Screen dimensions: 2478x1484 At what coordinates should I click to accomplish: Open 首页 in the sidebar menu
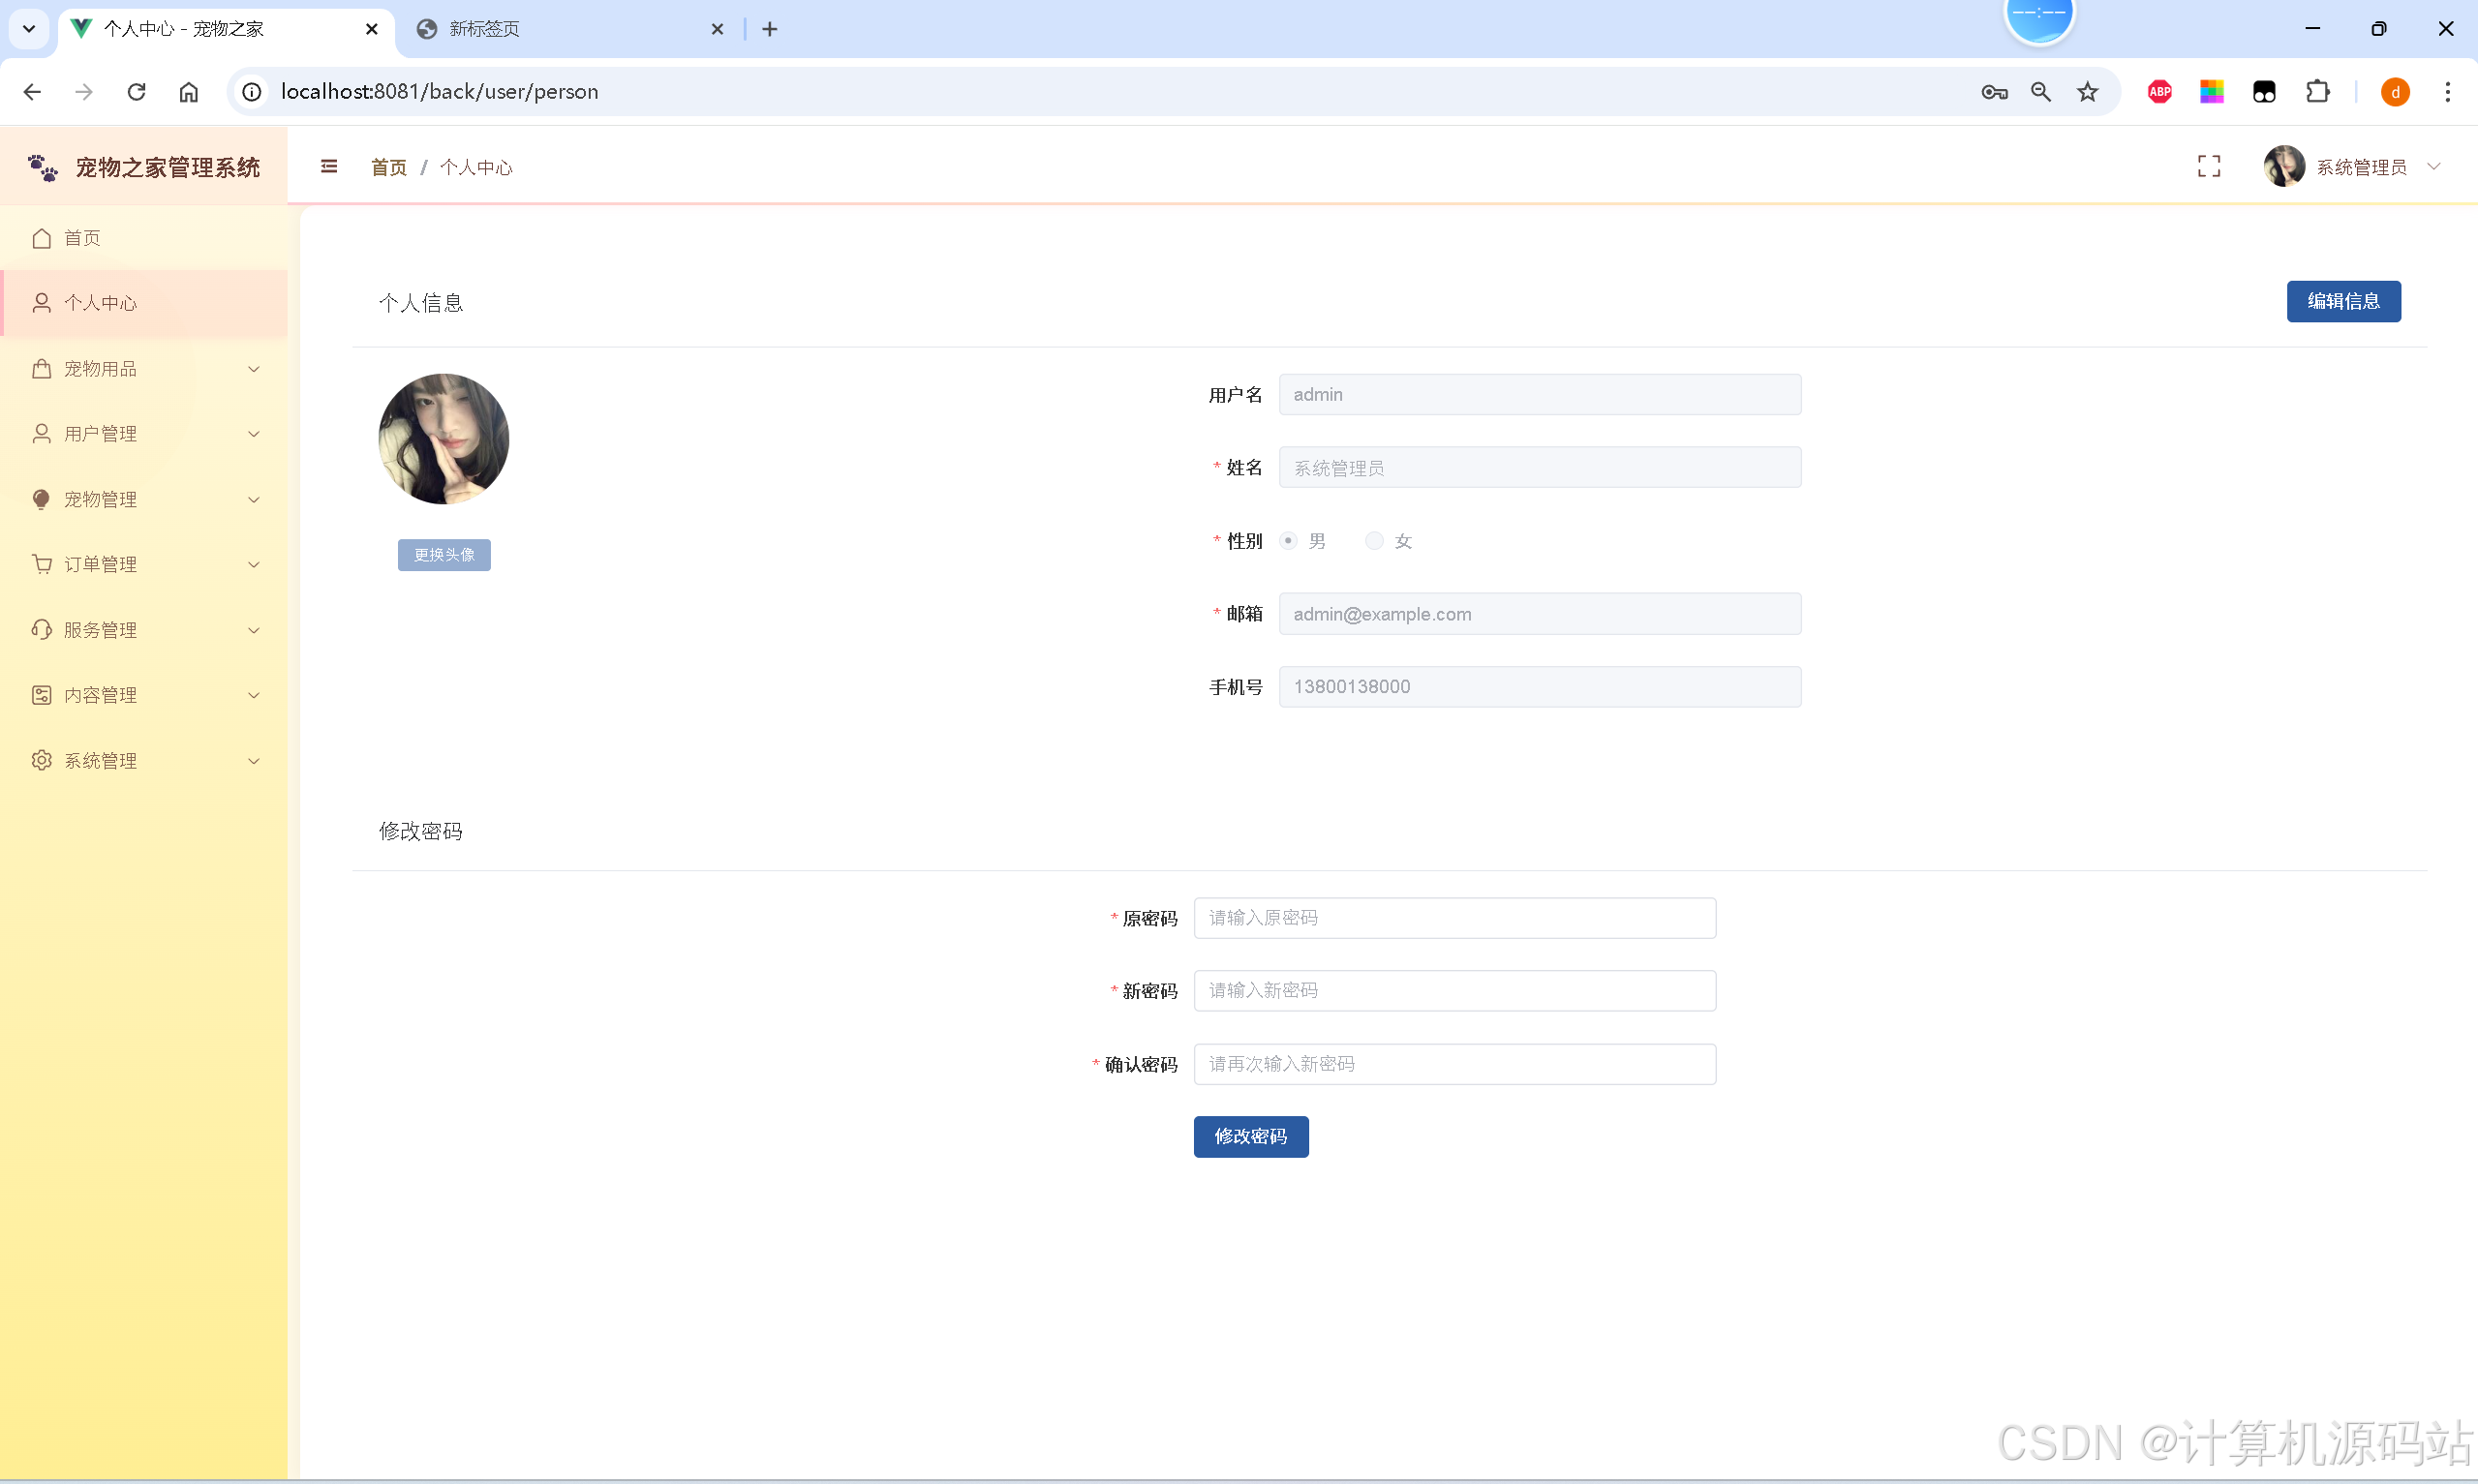coord(144,238)
